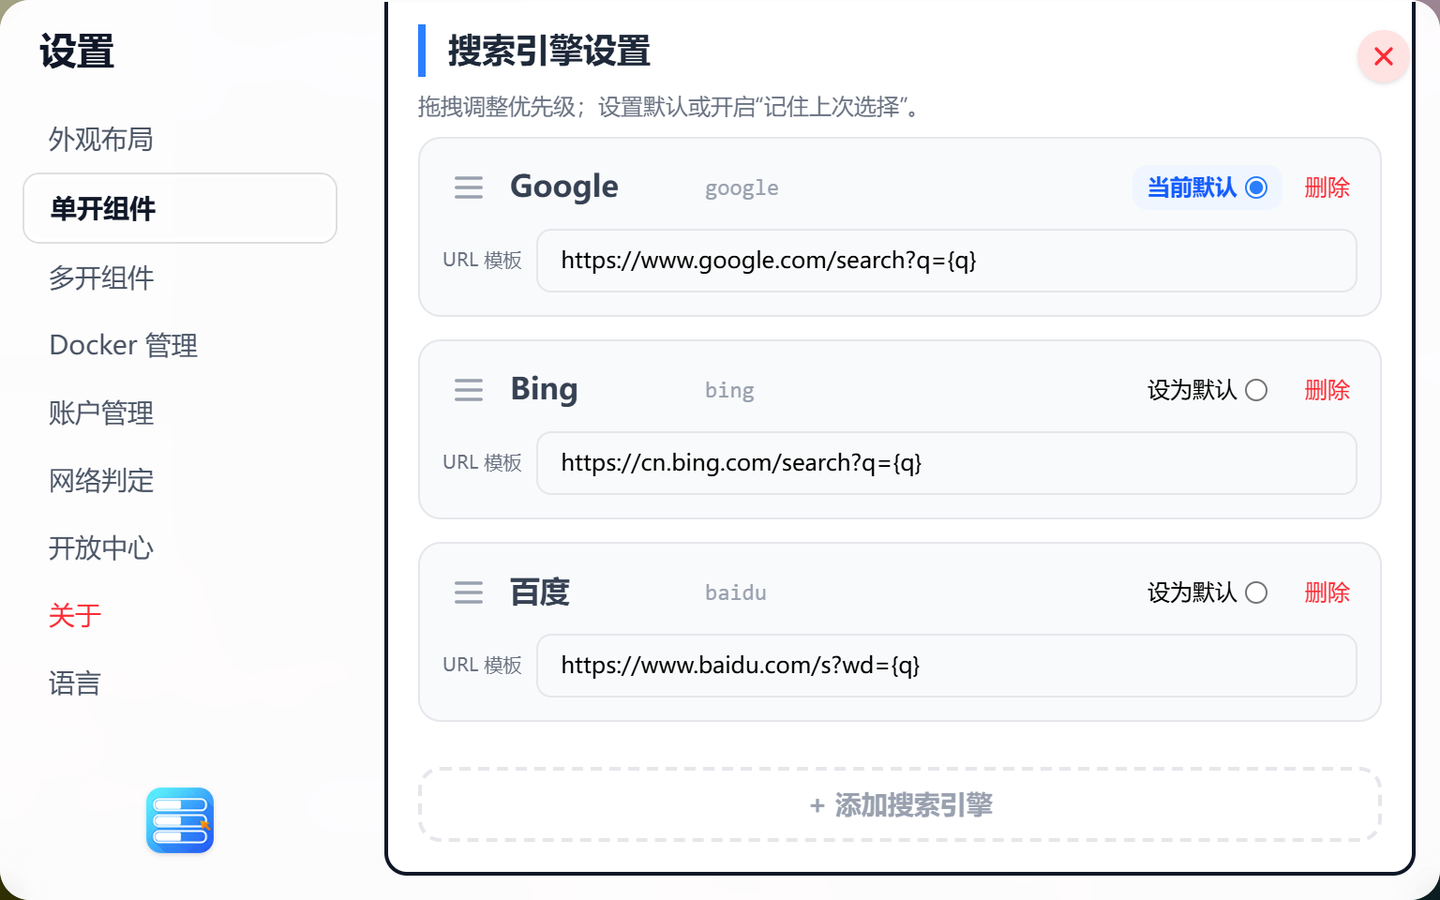Open the 开放中心 section
Image resolution: width=1440 pixels, height=900 pixels.
(x=101, y=548)
